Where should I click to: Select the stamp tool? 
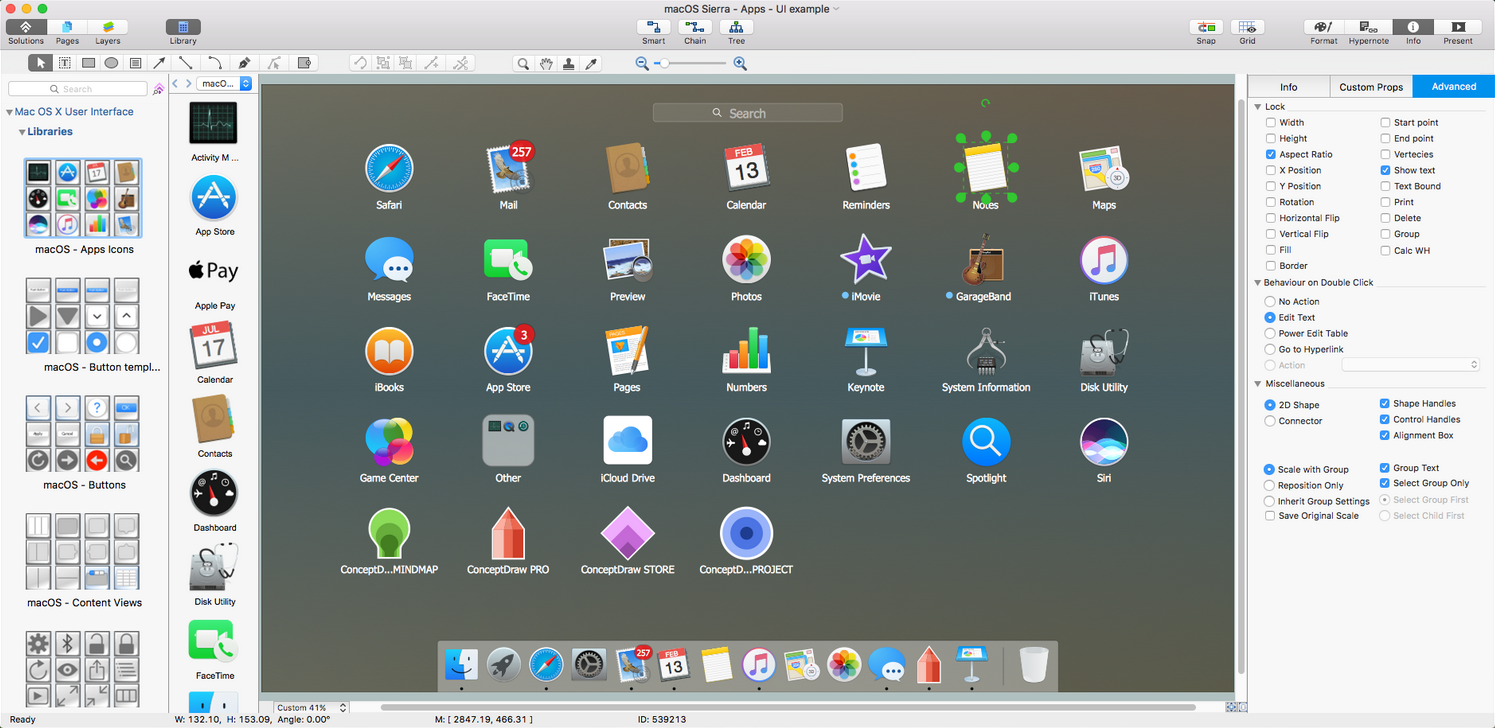(569, 63)
